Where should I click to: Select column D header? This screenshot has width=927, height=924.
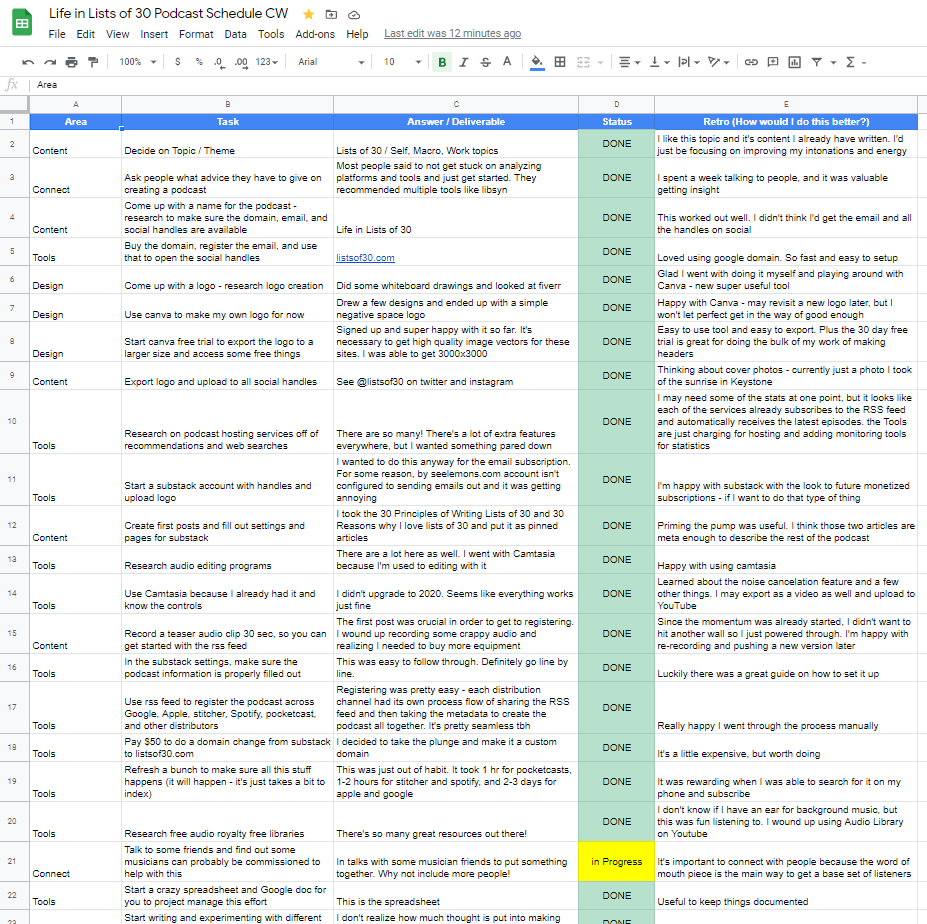617,104
